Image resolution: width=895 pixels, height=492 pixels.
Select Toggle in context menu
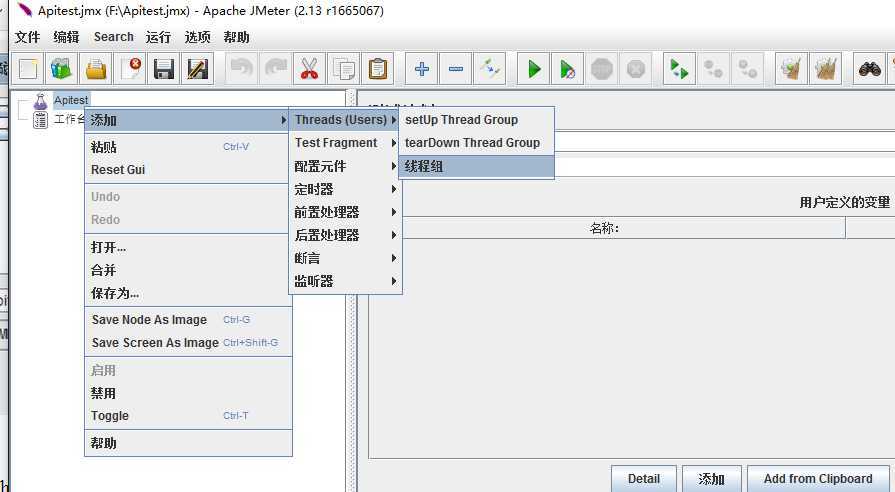(188, 416)
